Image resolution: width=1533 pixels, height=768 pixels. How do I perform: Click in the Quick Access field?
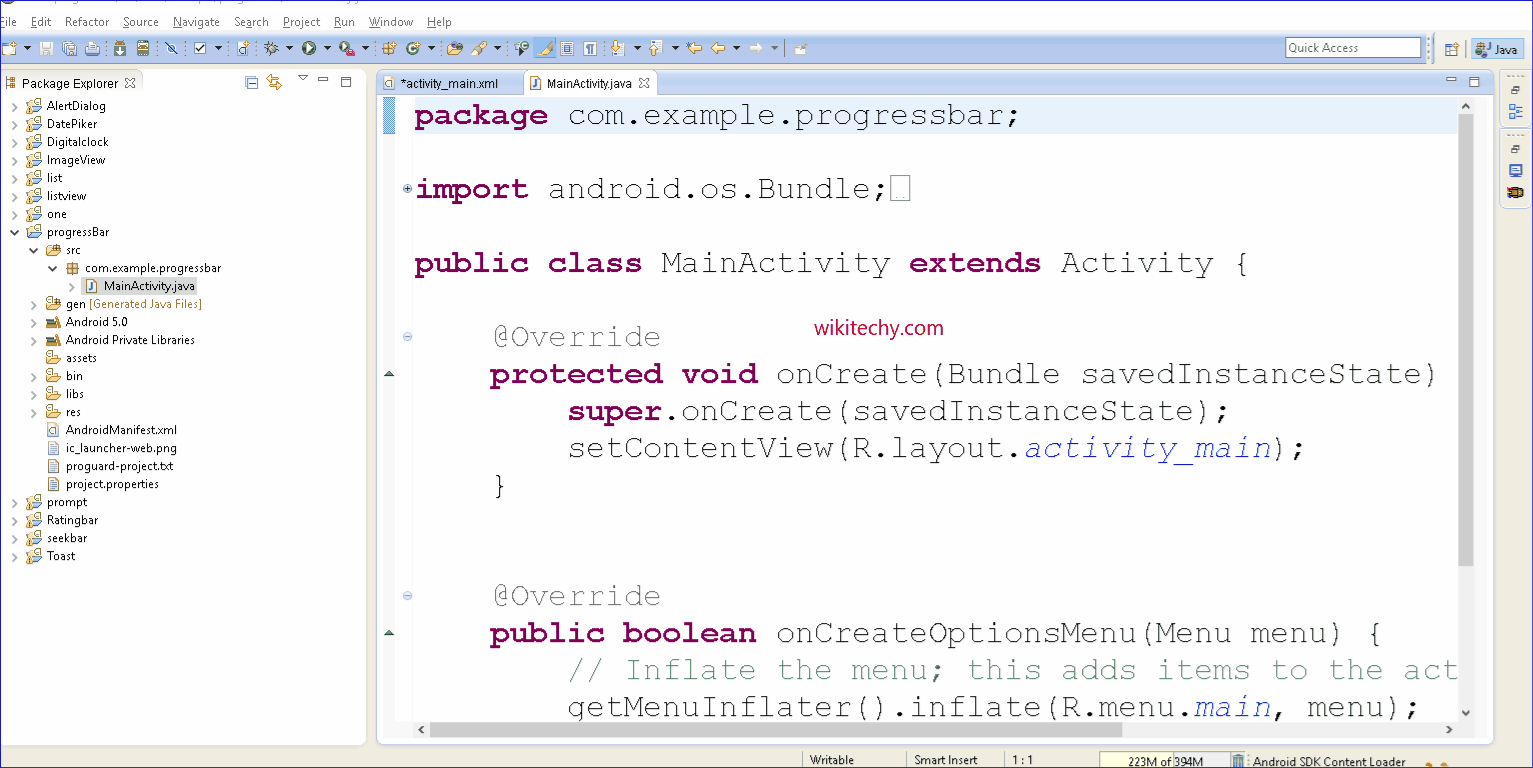pos(1352,48)
